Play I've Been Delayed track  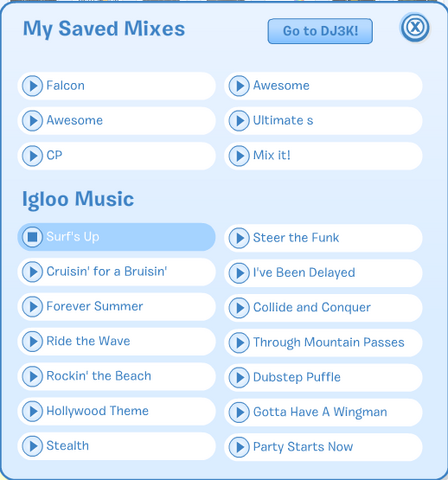coord(239,273)
